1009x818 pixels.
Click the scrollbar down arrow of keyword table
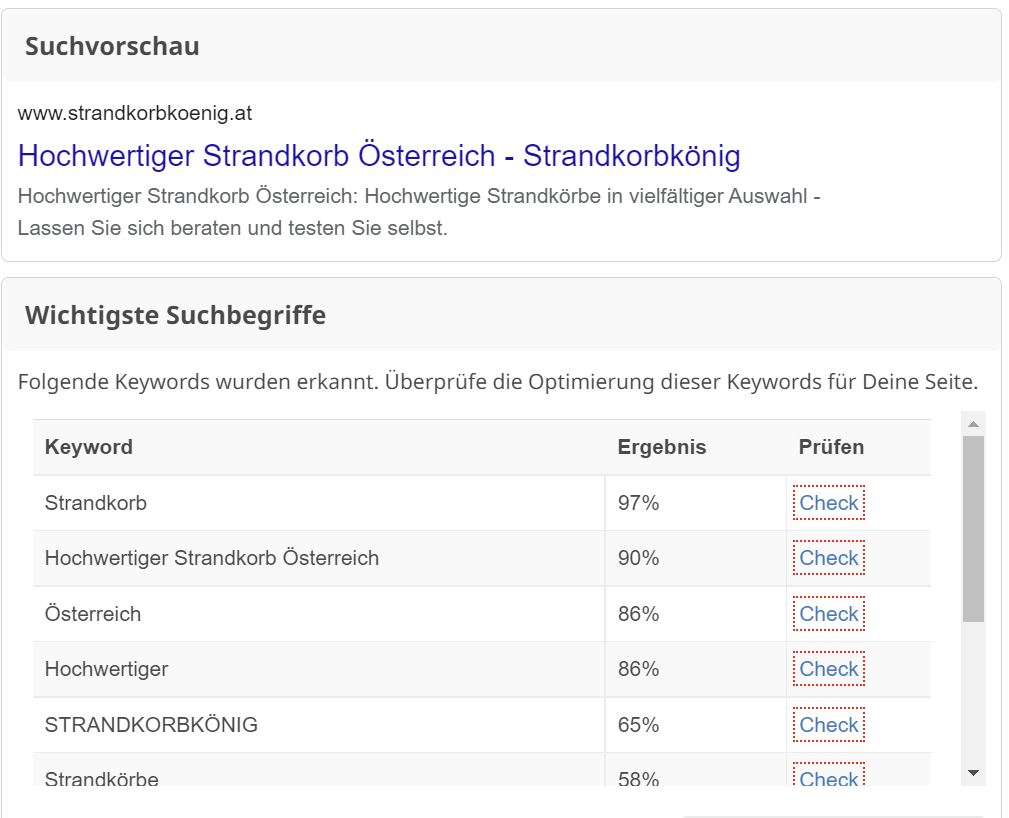(973, 773)
